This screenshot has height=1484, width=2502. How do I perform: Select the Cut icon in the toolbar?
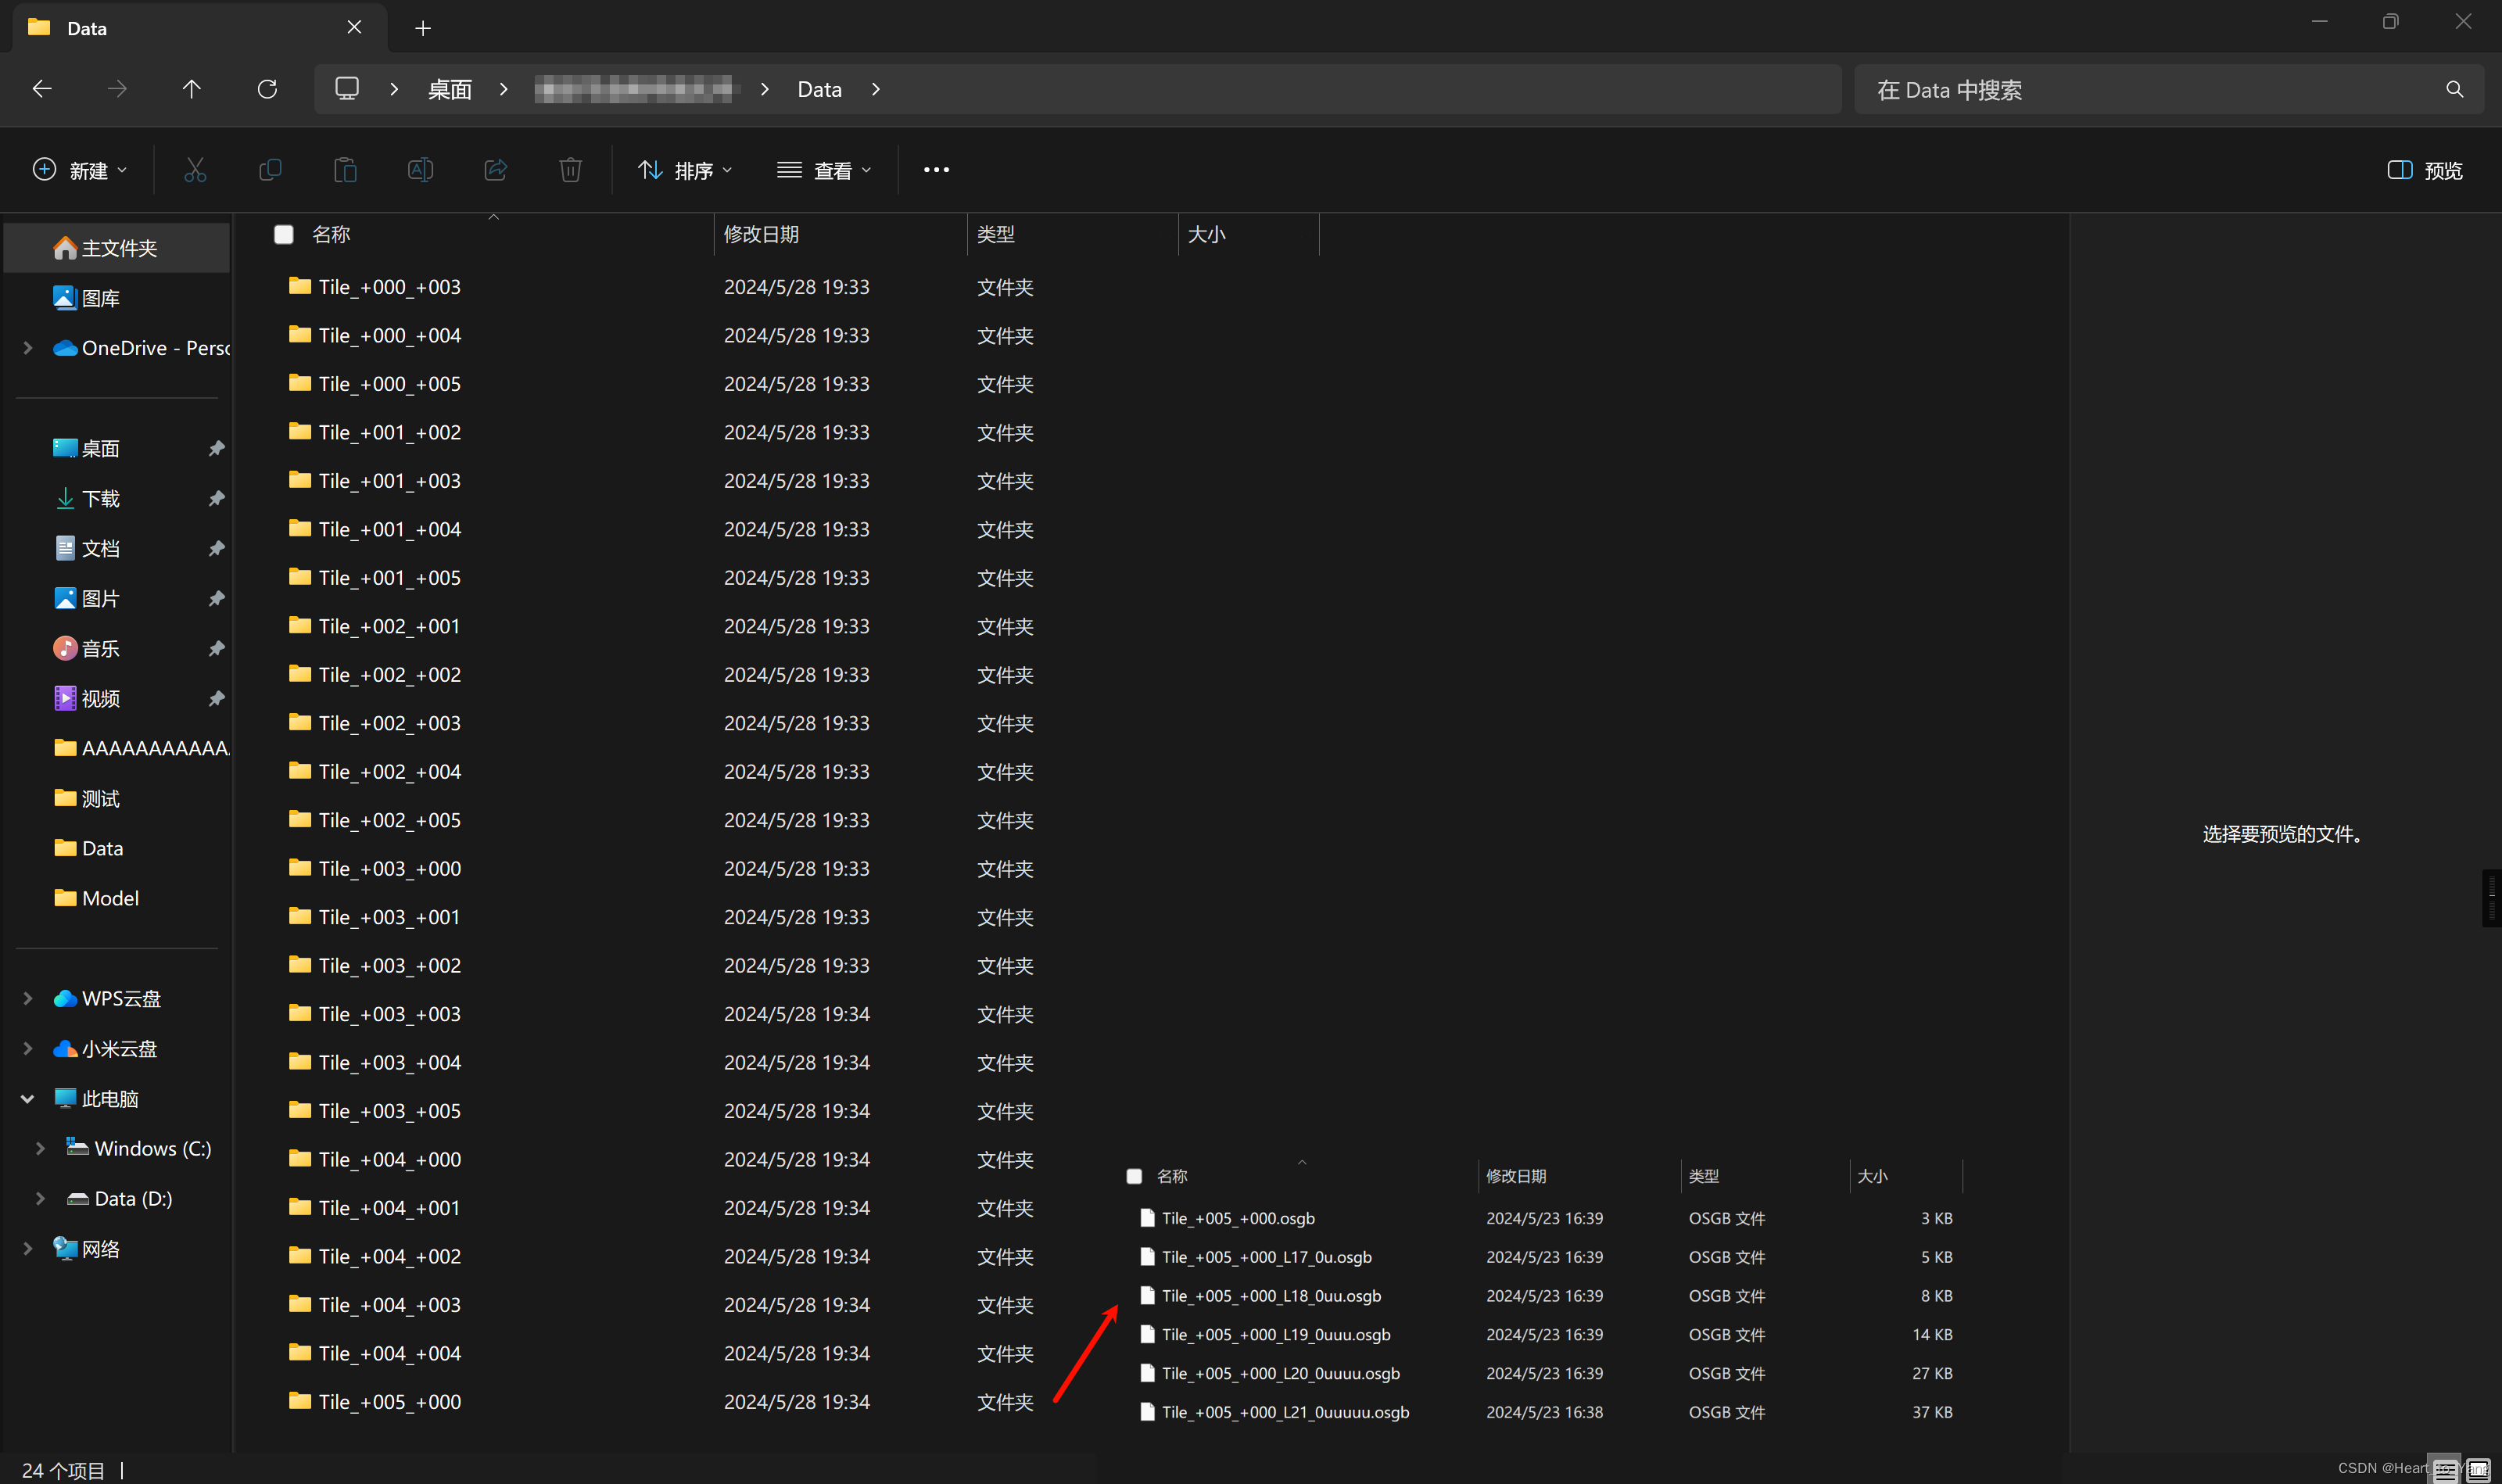pos(195,170)
